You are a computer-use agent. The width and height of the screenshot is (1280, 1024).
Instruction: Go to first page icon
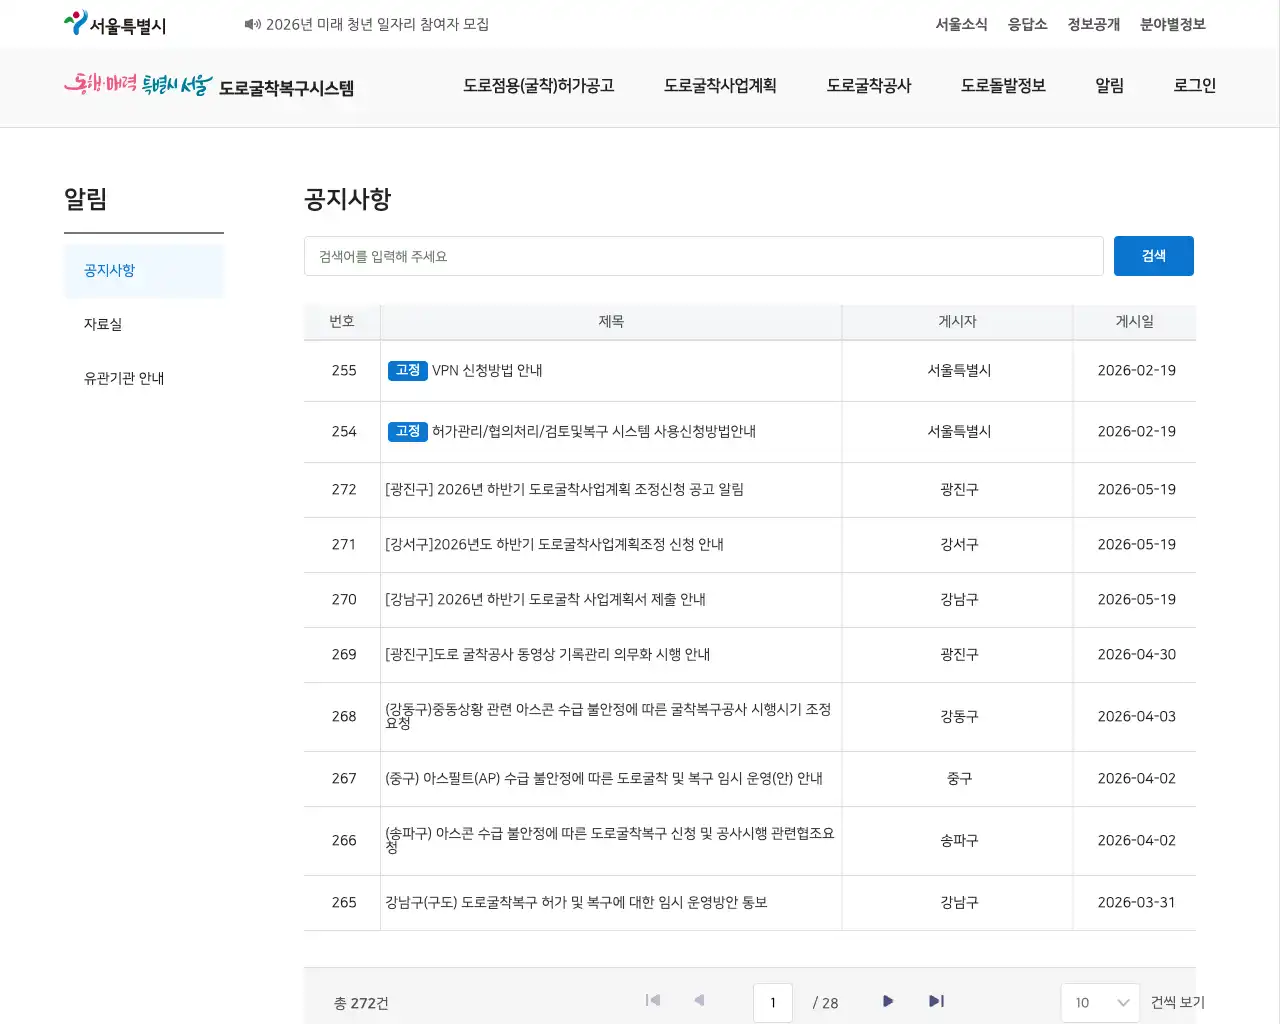click(x=653, y=1000)
